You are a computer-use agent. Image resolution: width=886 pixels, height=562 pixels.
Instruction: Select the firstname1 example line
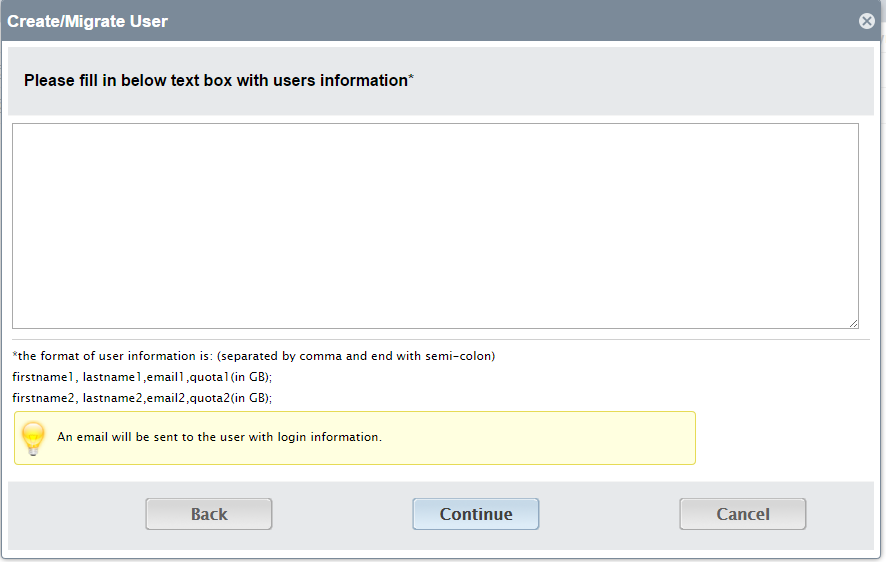click(142, 377)
